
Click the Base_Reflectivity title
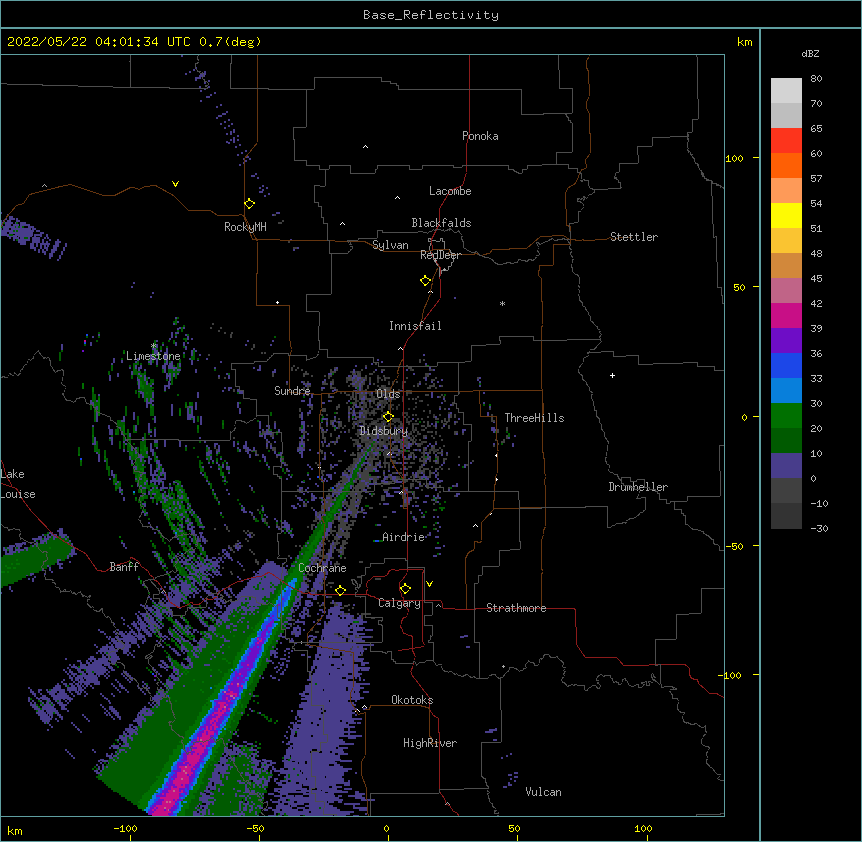point(431,15)
